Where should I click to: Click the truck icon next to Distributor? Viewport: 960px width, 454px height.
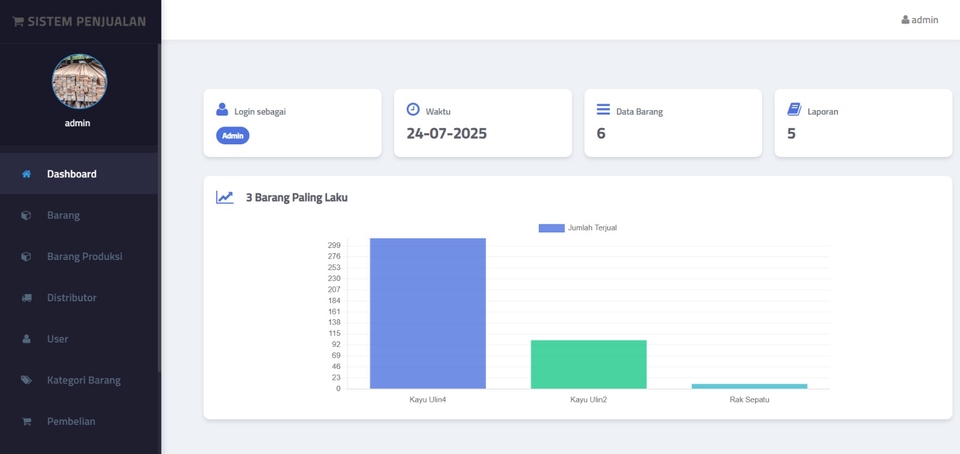pos(26,298)
